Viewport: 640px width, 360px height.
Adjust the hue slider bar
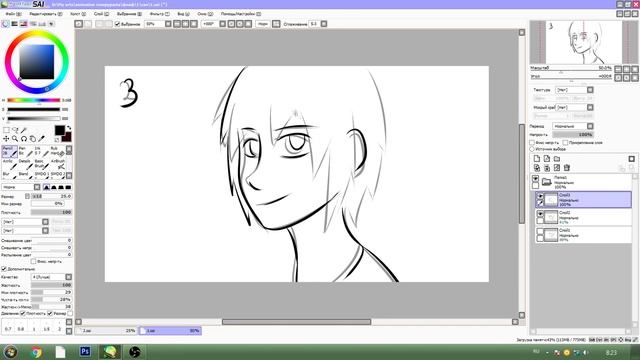(x=33, y=100)
